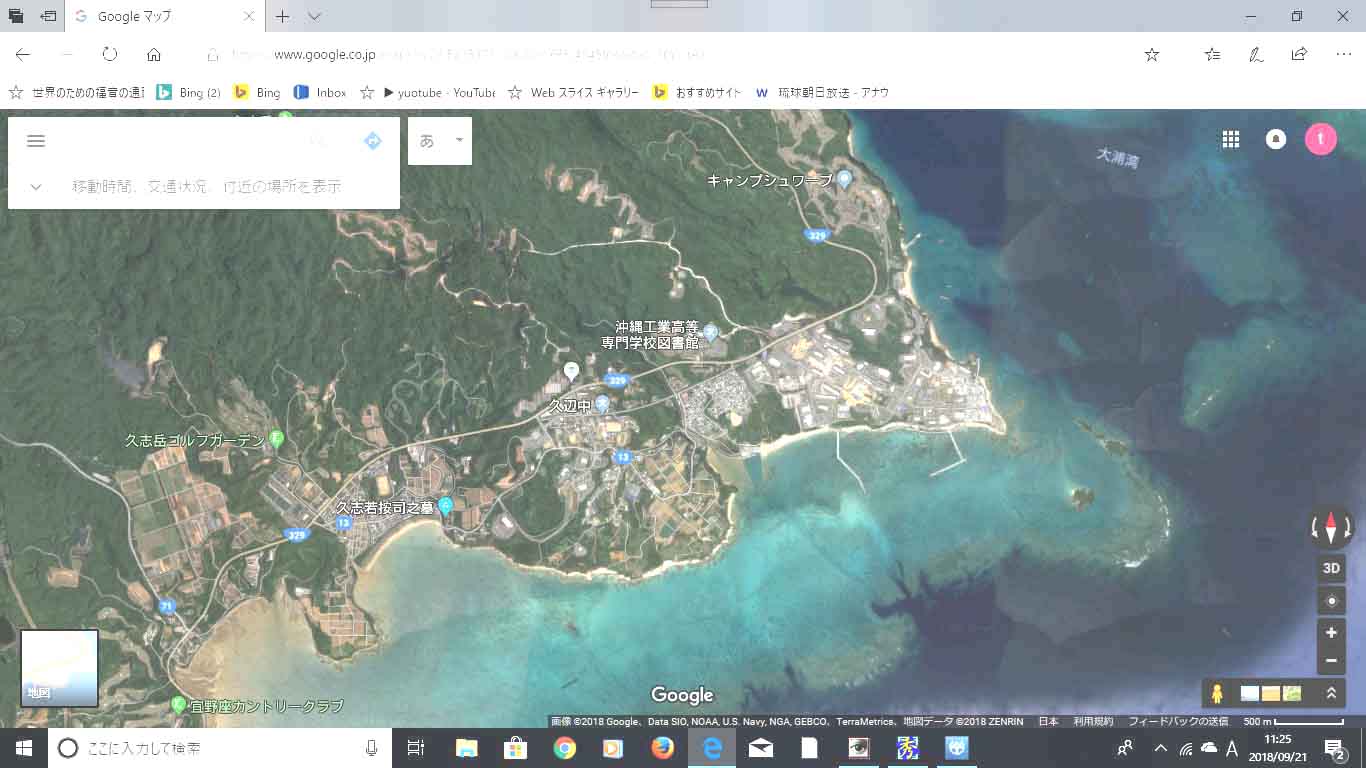The width and height of the screenshot is (1366, 768).
Task: Click the 500 m scale bar
Action: [1294, 721]
